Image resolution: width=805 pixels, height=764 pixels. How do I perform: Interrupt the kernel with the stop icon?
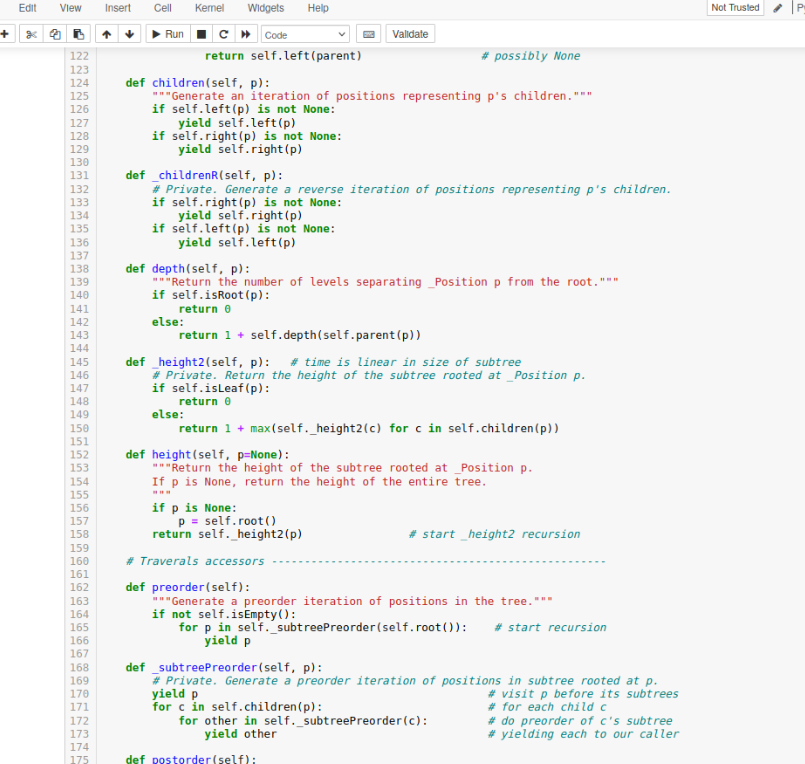pyautogui.click(x=199, y=33)
